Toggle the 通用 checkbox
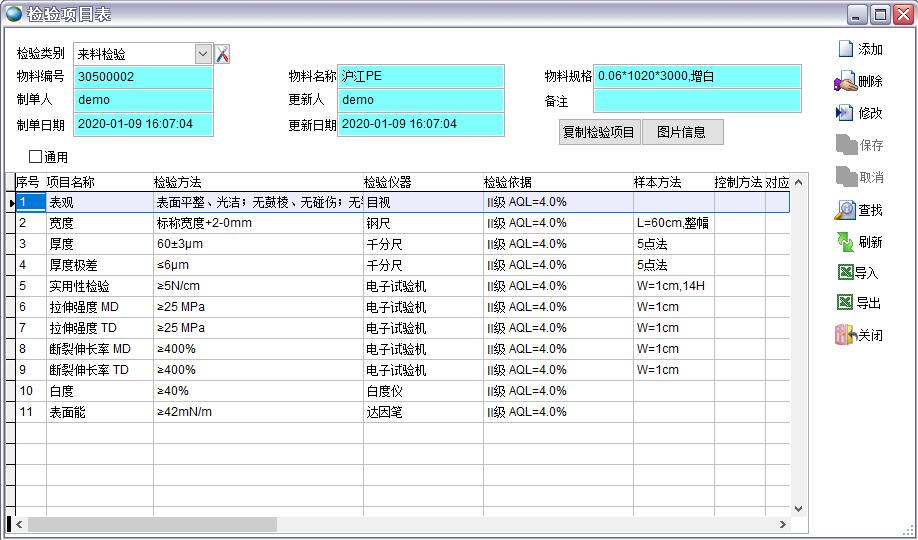This screenshot has width=918, height=540. (36, 157)
